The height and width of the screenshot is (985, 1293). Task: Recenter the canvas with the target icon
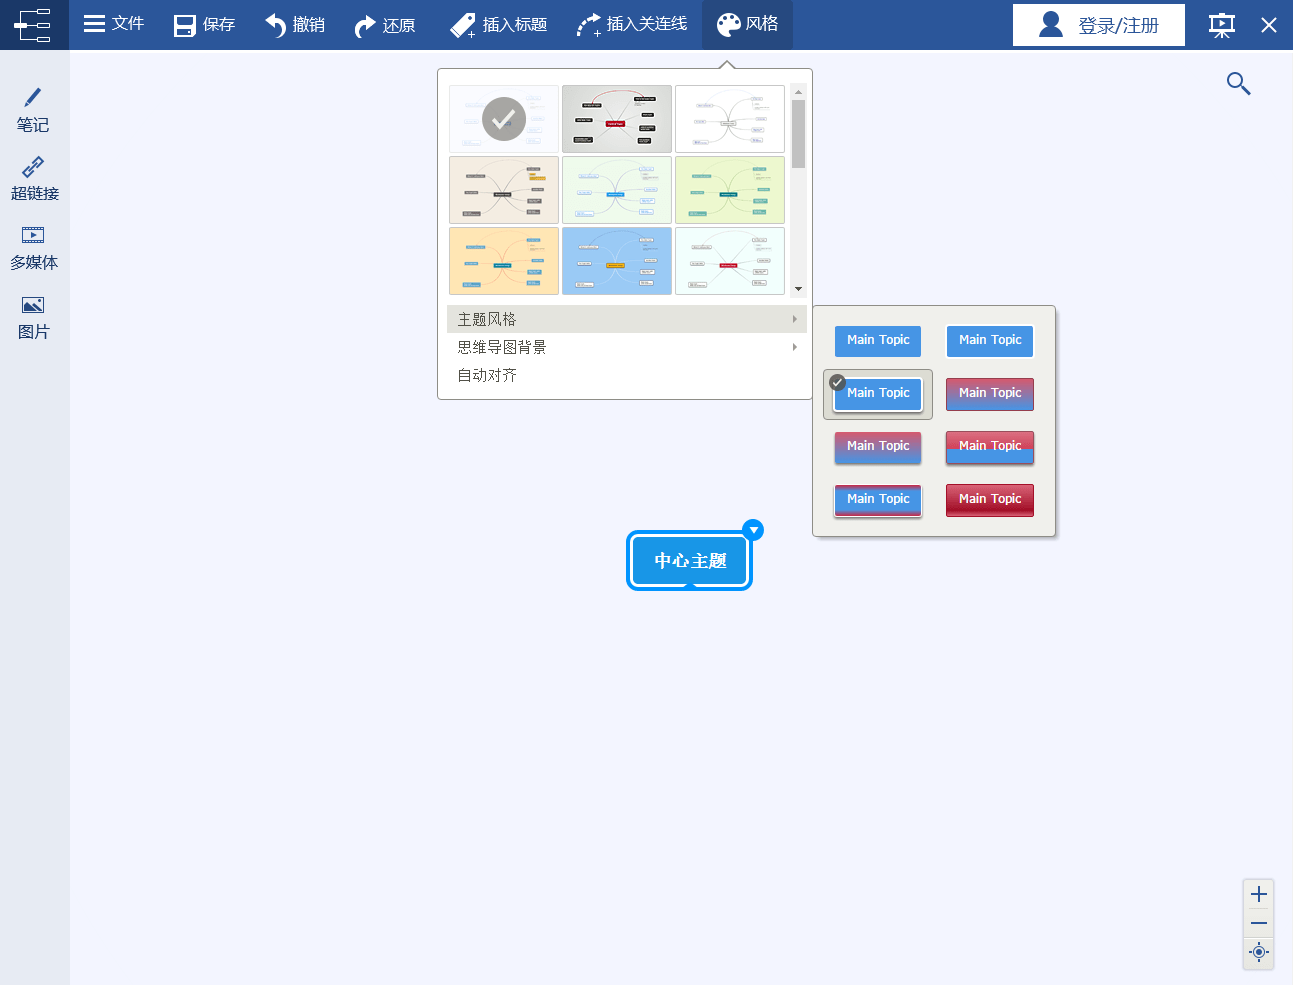1259,952
